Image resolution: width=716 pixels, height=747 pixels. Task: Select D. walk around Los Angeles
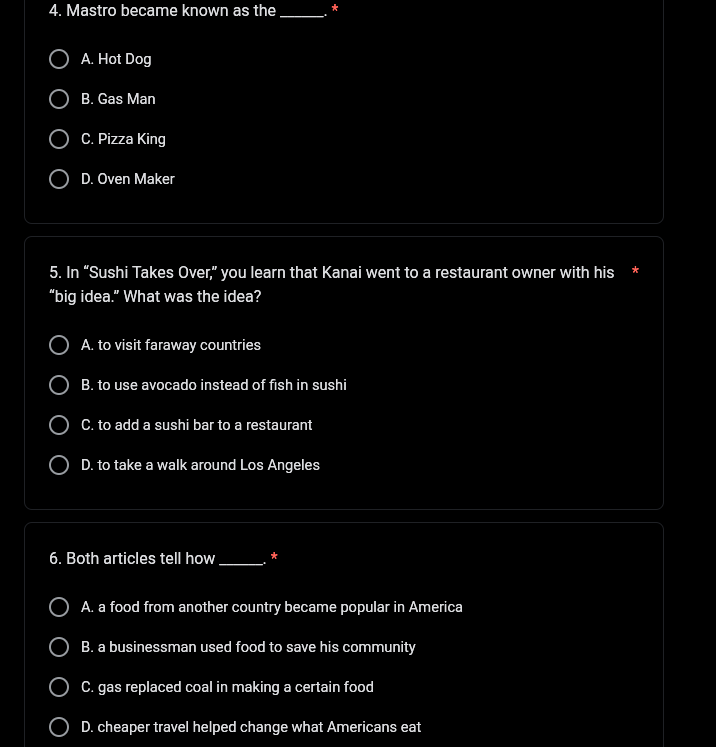click(59, 465)
